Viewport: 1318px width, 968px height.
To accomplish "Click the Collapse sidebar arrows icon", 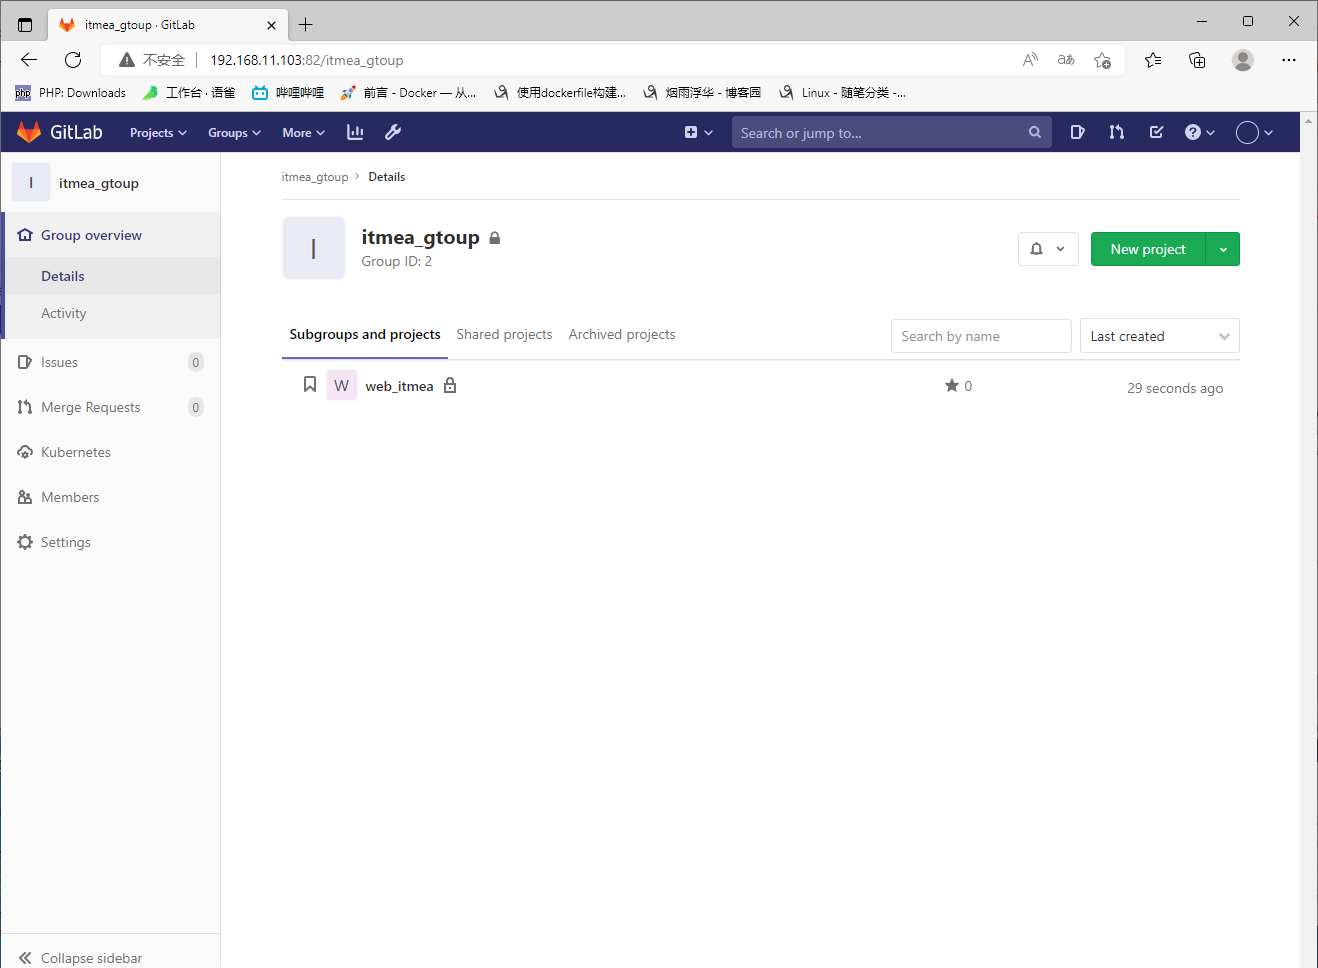I will (25, 958).
